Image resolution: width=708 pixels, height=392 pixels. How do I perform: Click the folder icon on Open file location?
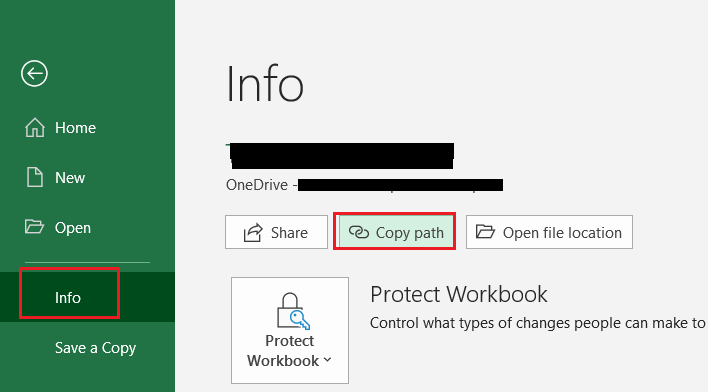pos(485,232)
